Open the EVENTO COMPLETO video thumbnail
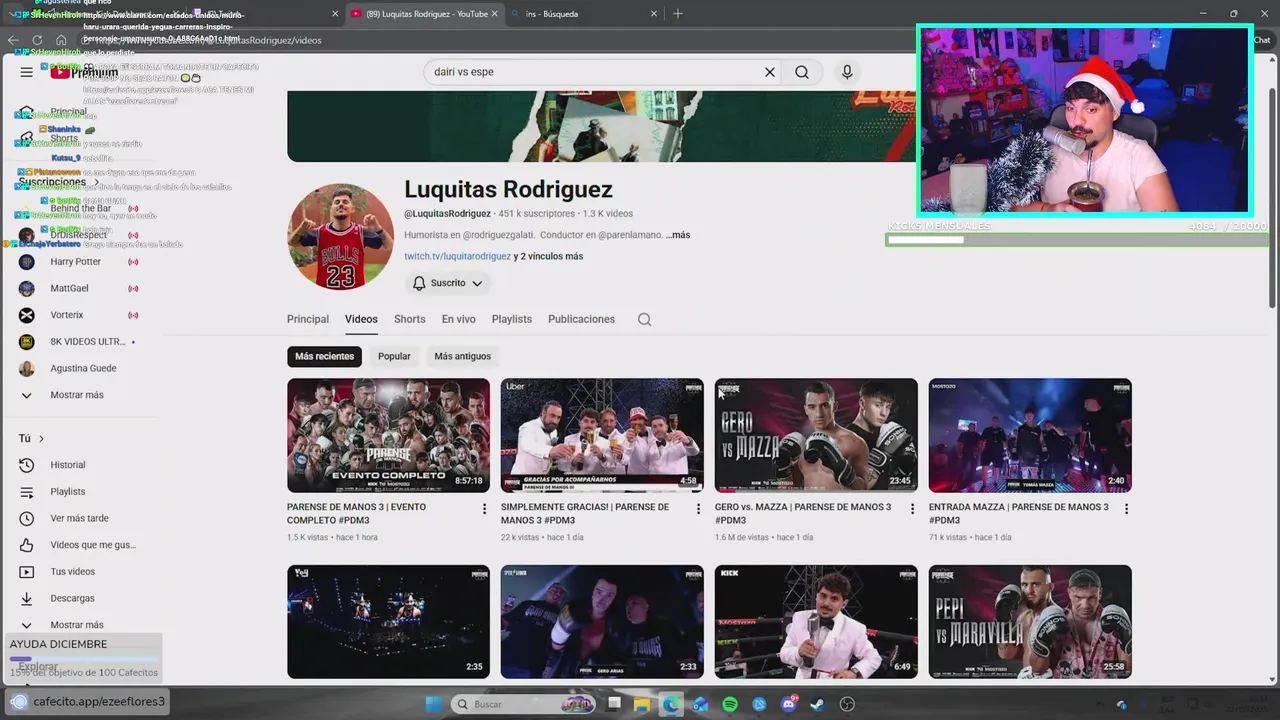This screenshot has height=720, width=1280. (x=388, y=435)
